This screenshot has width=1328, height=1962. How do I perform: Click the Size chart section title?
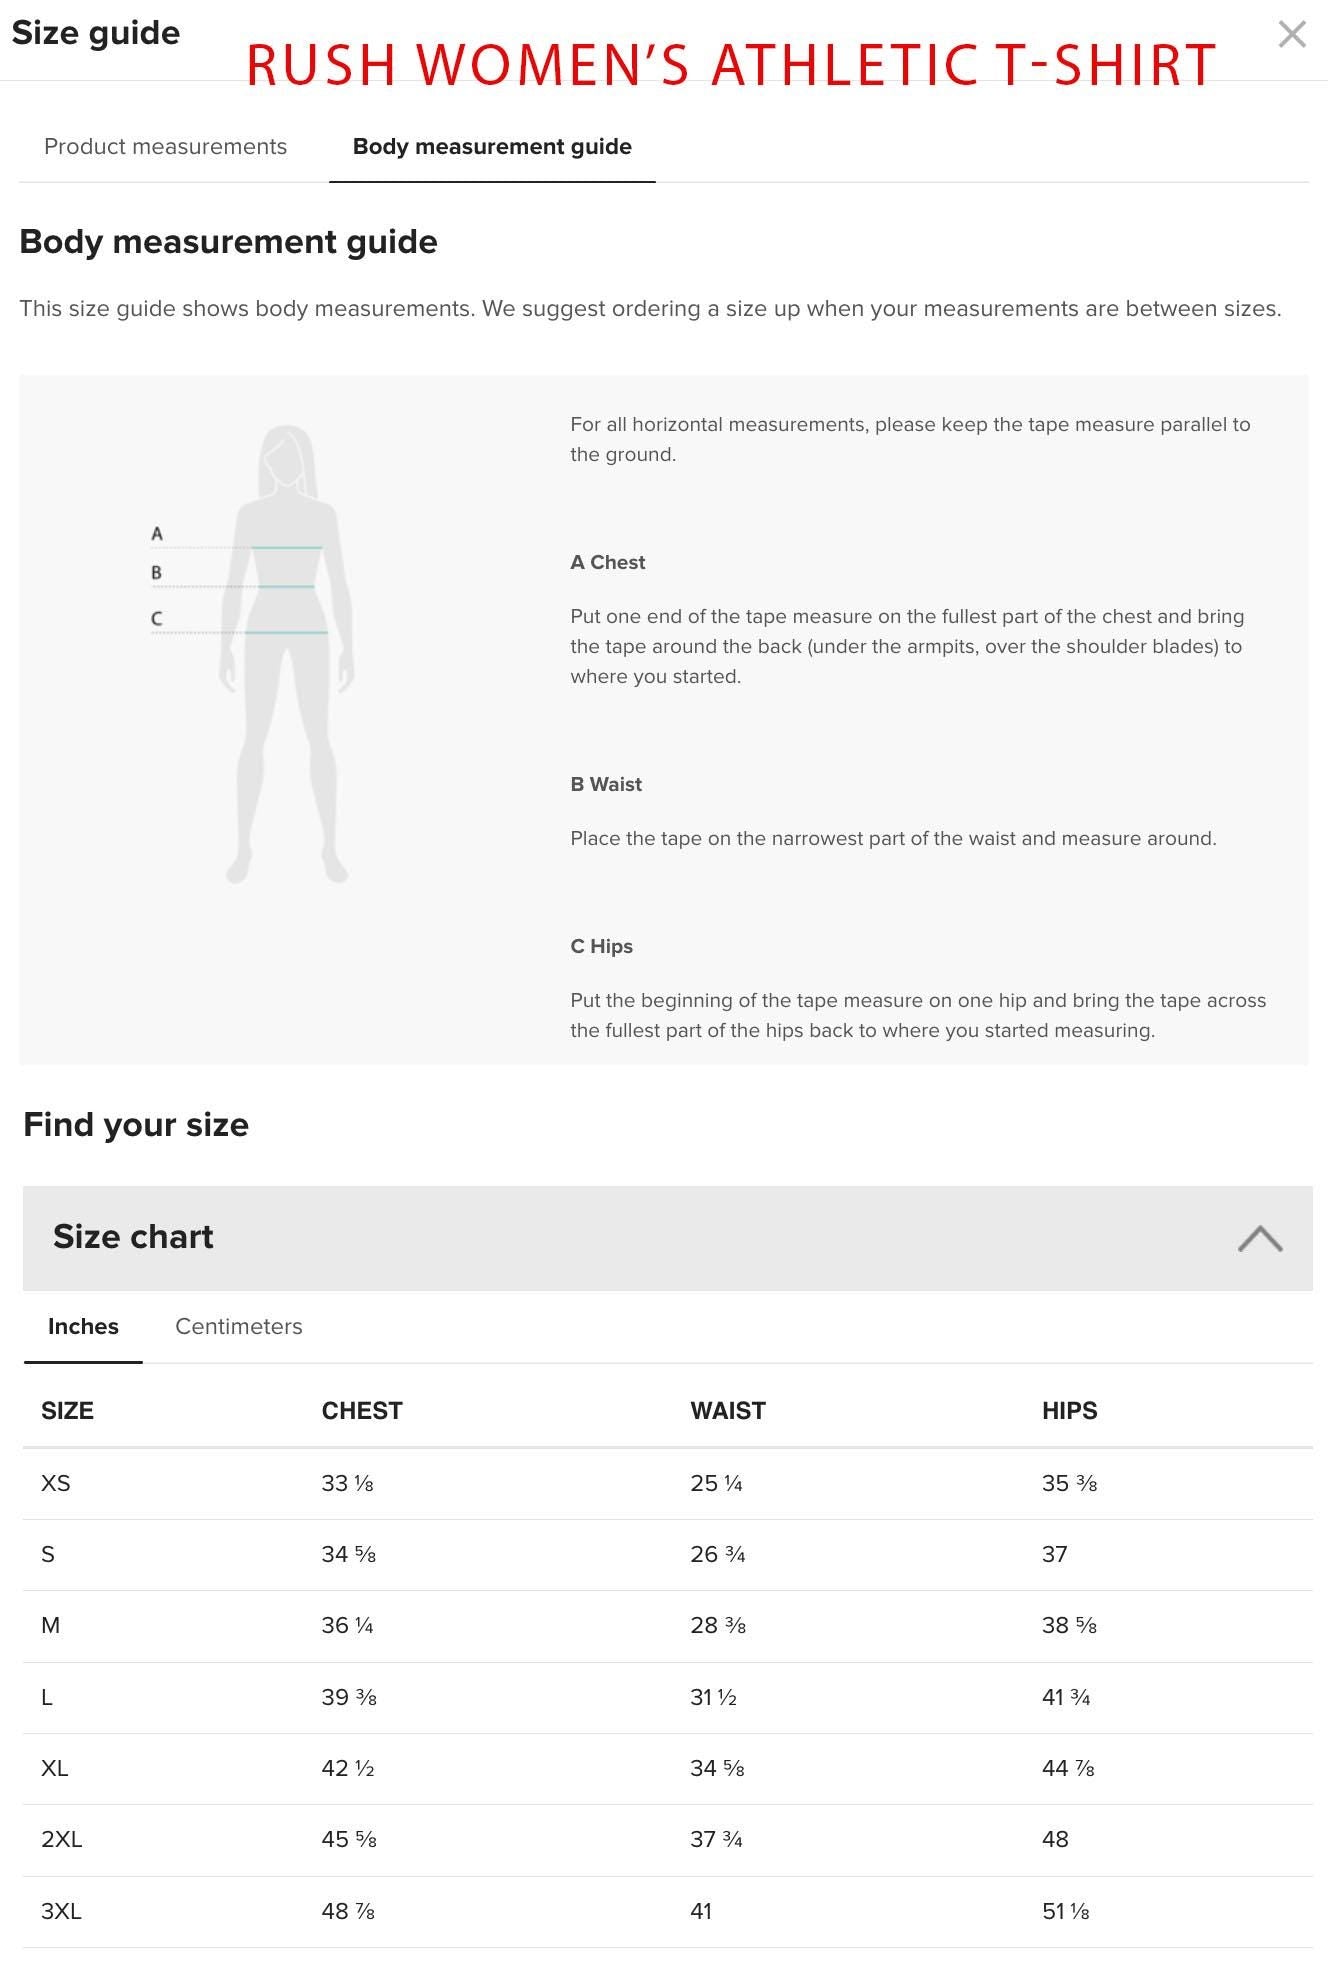point(133,1237)
